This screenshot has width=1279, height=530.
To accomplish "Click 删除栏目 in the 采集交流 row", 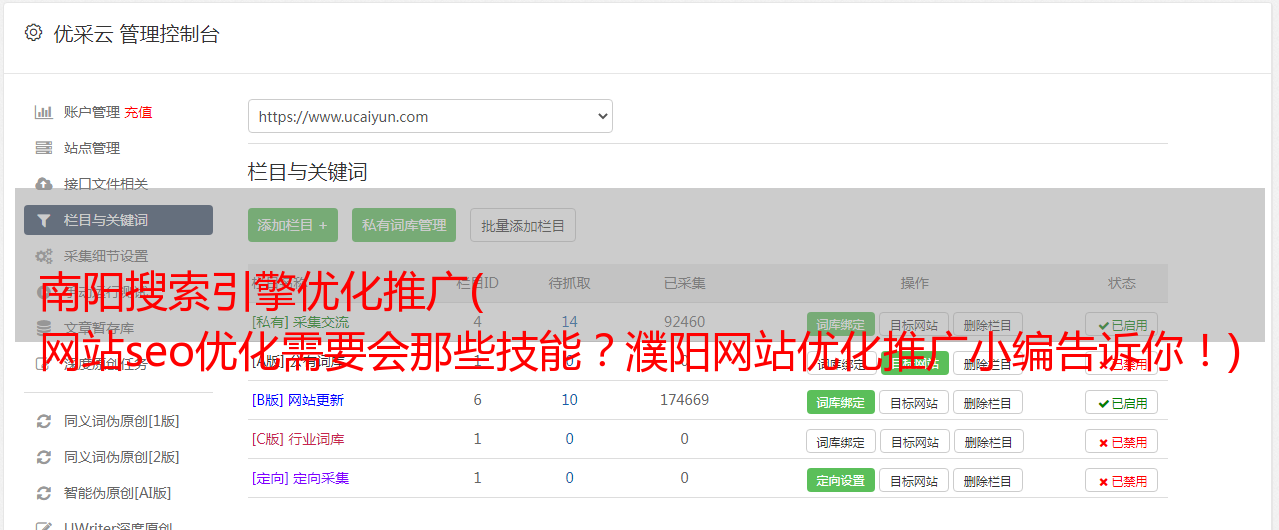I will 988,324.
